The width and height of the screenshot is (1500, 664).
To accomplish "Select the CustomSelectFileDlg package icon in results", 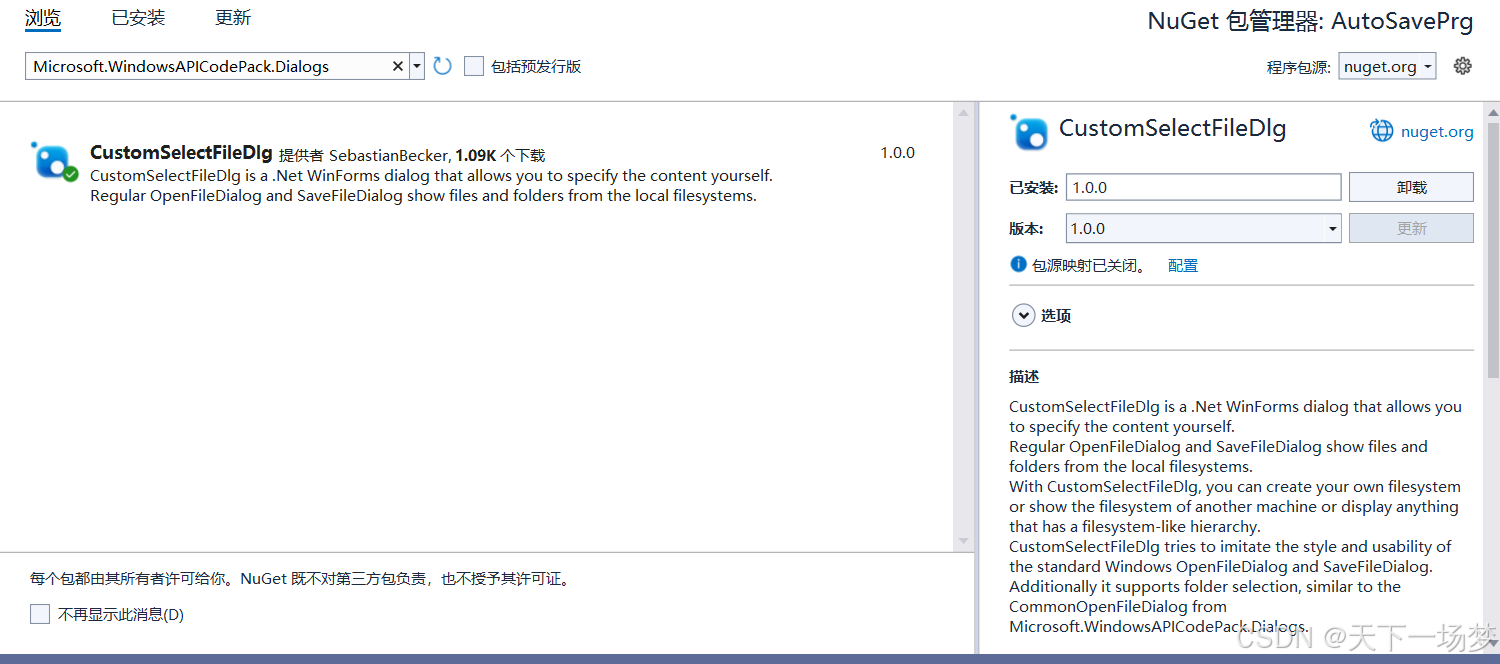I will point(53,161).
